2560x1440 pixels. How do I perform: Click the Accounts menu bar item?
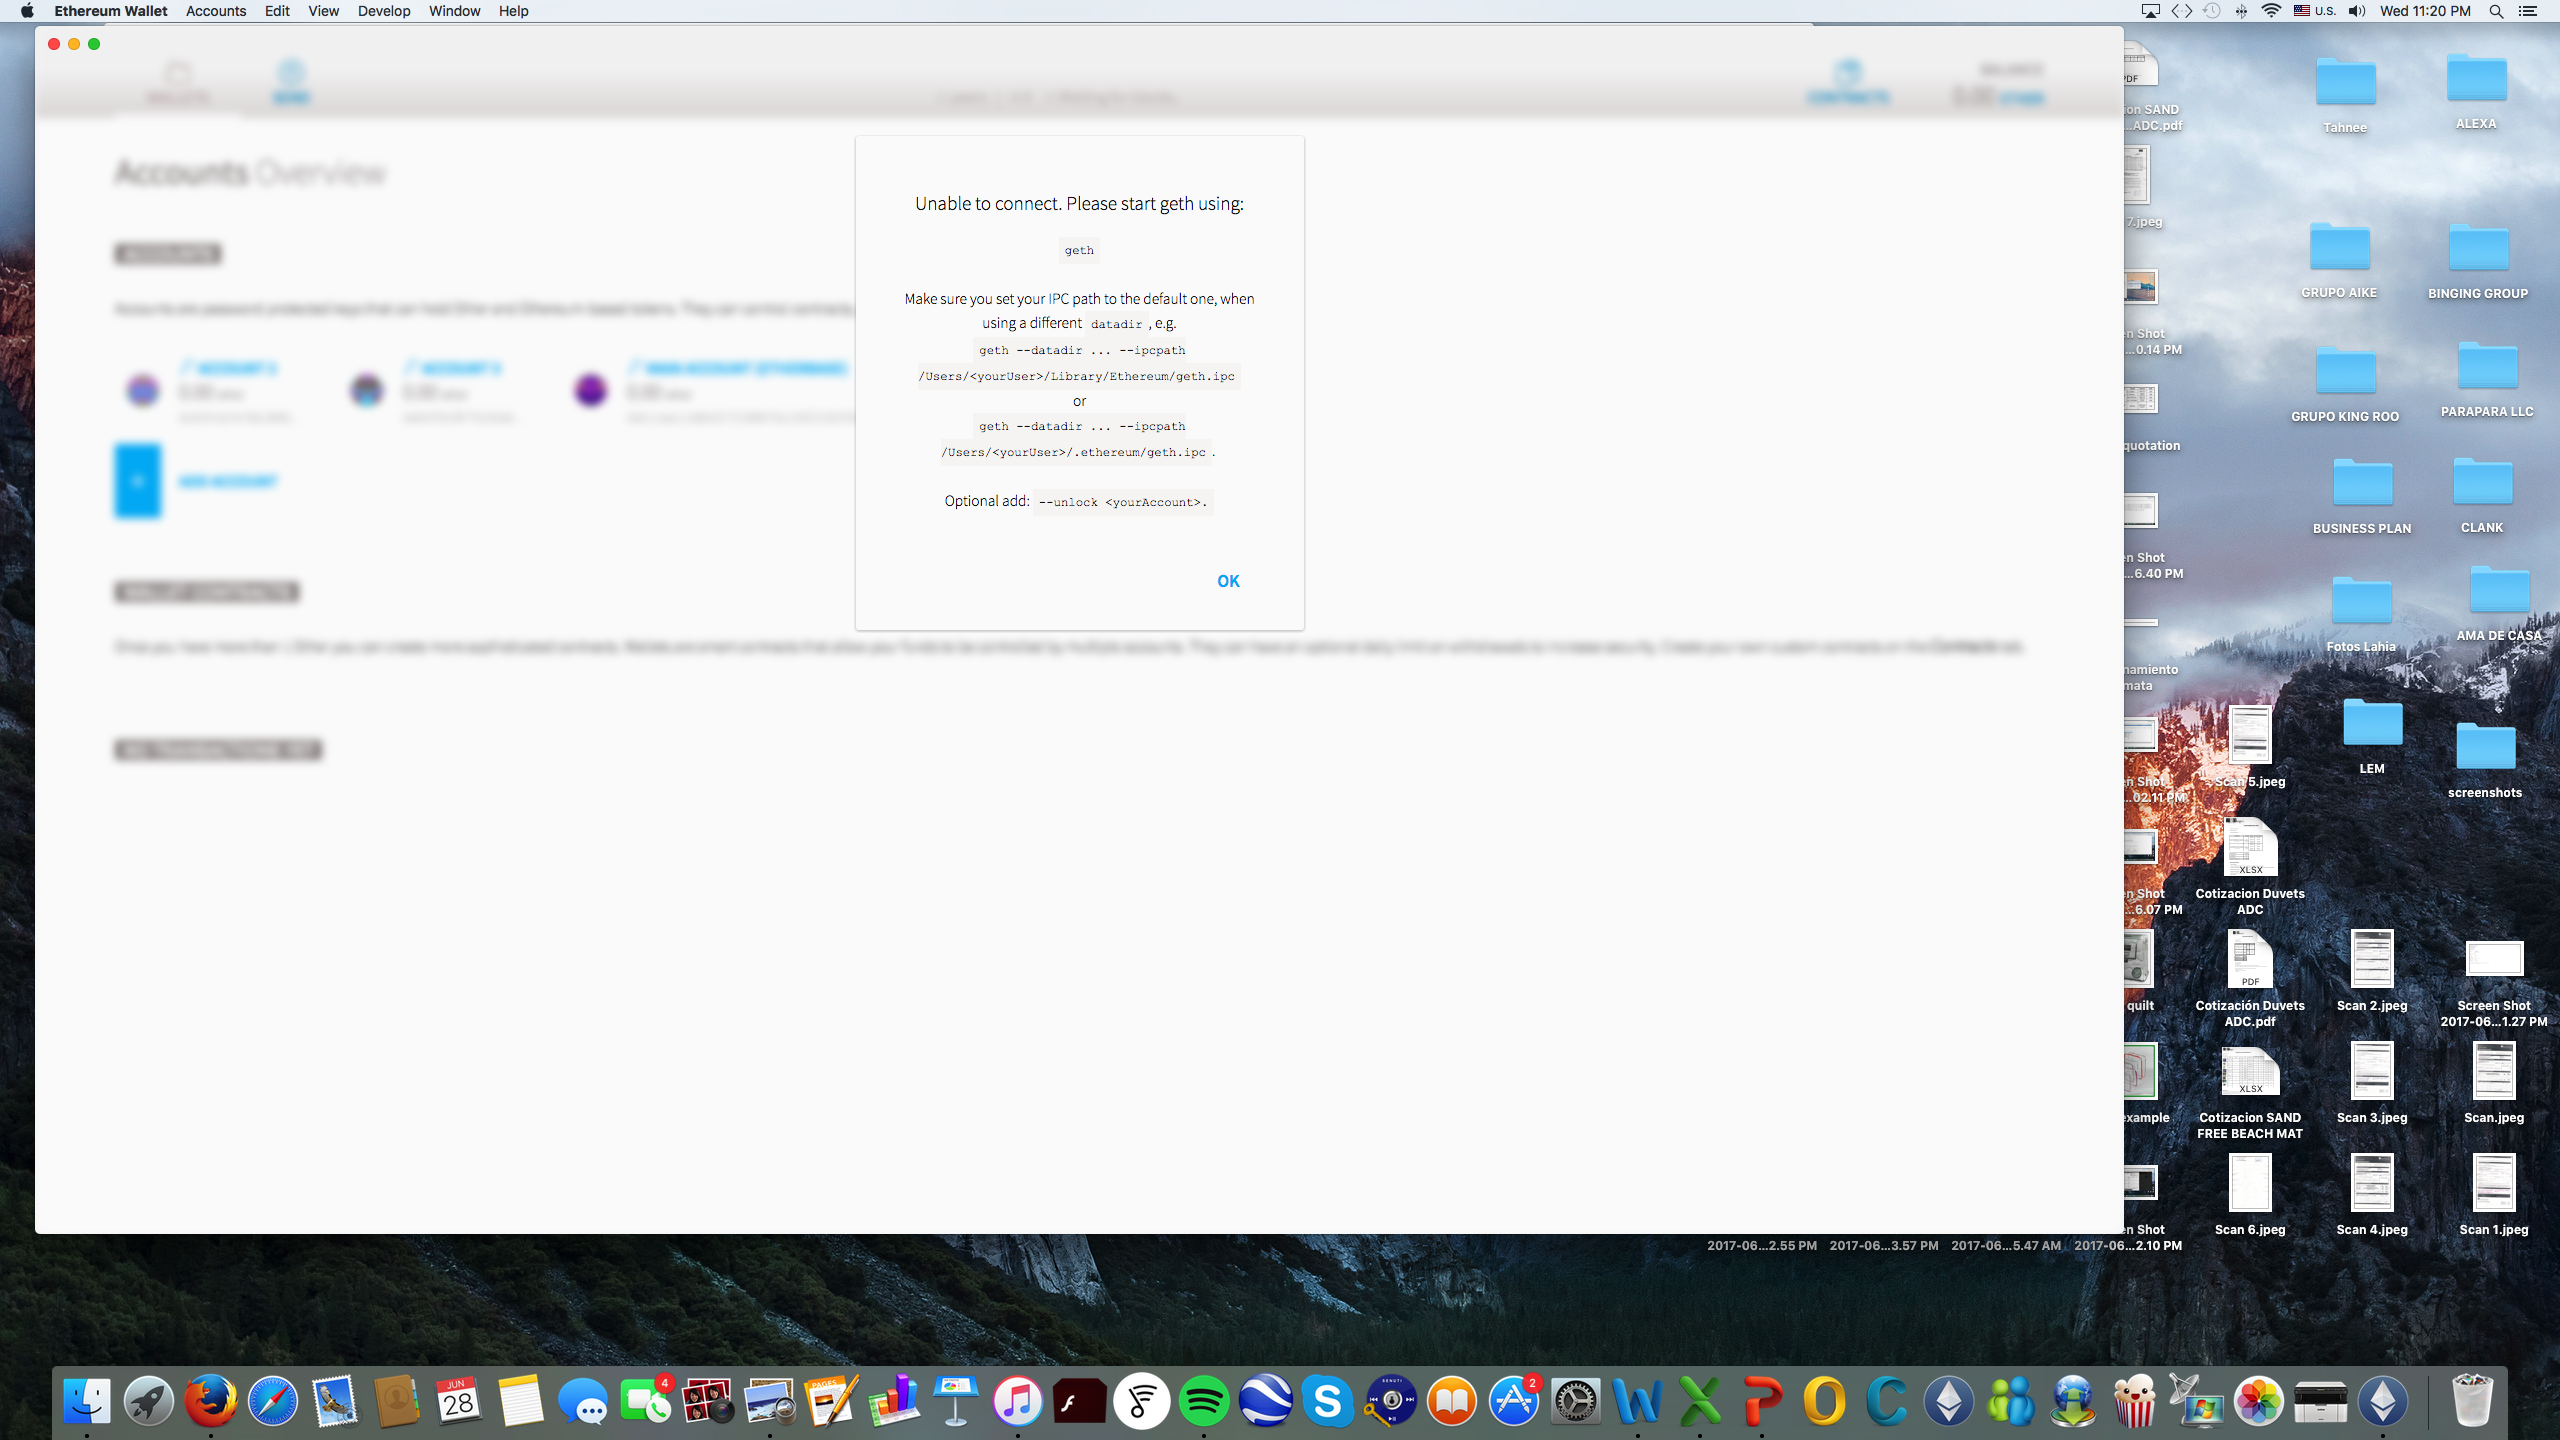[x=215, y=12]
